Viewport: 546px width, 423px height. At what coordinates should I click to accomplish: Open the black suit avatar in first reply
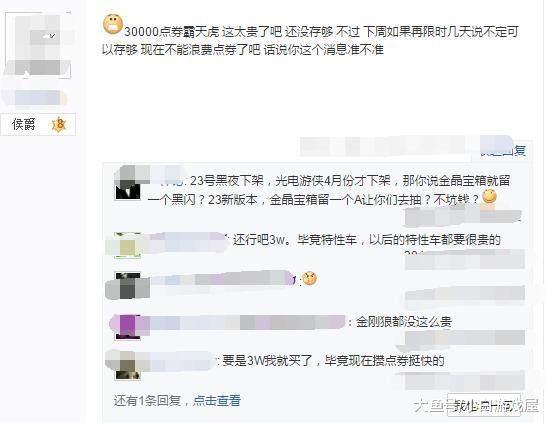coord(128,183)
